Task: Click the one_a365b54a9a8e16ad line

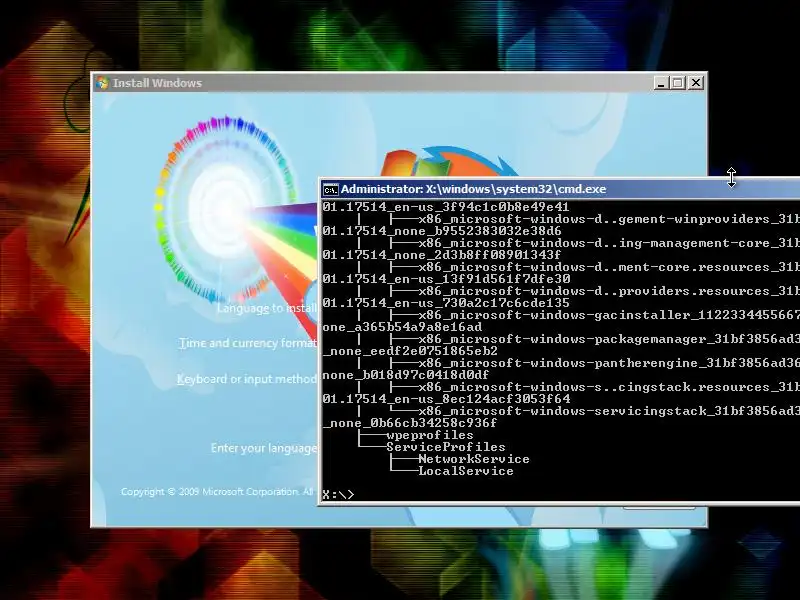Action: coord(402,327)
